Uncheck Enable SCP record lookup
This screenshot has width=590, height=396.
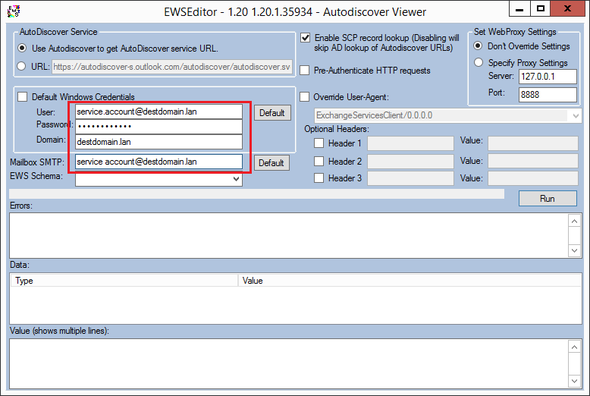point(305,38)
